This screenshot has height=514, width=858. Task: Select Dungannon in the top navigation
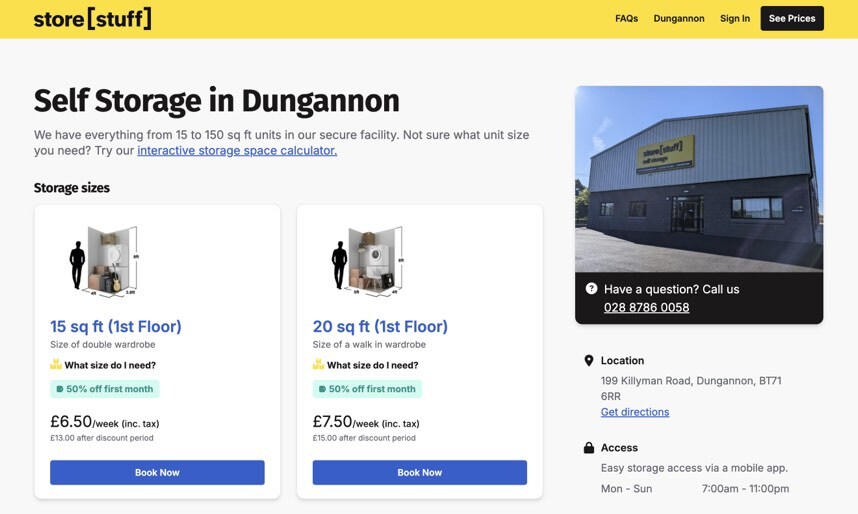pos(679,19)
